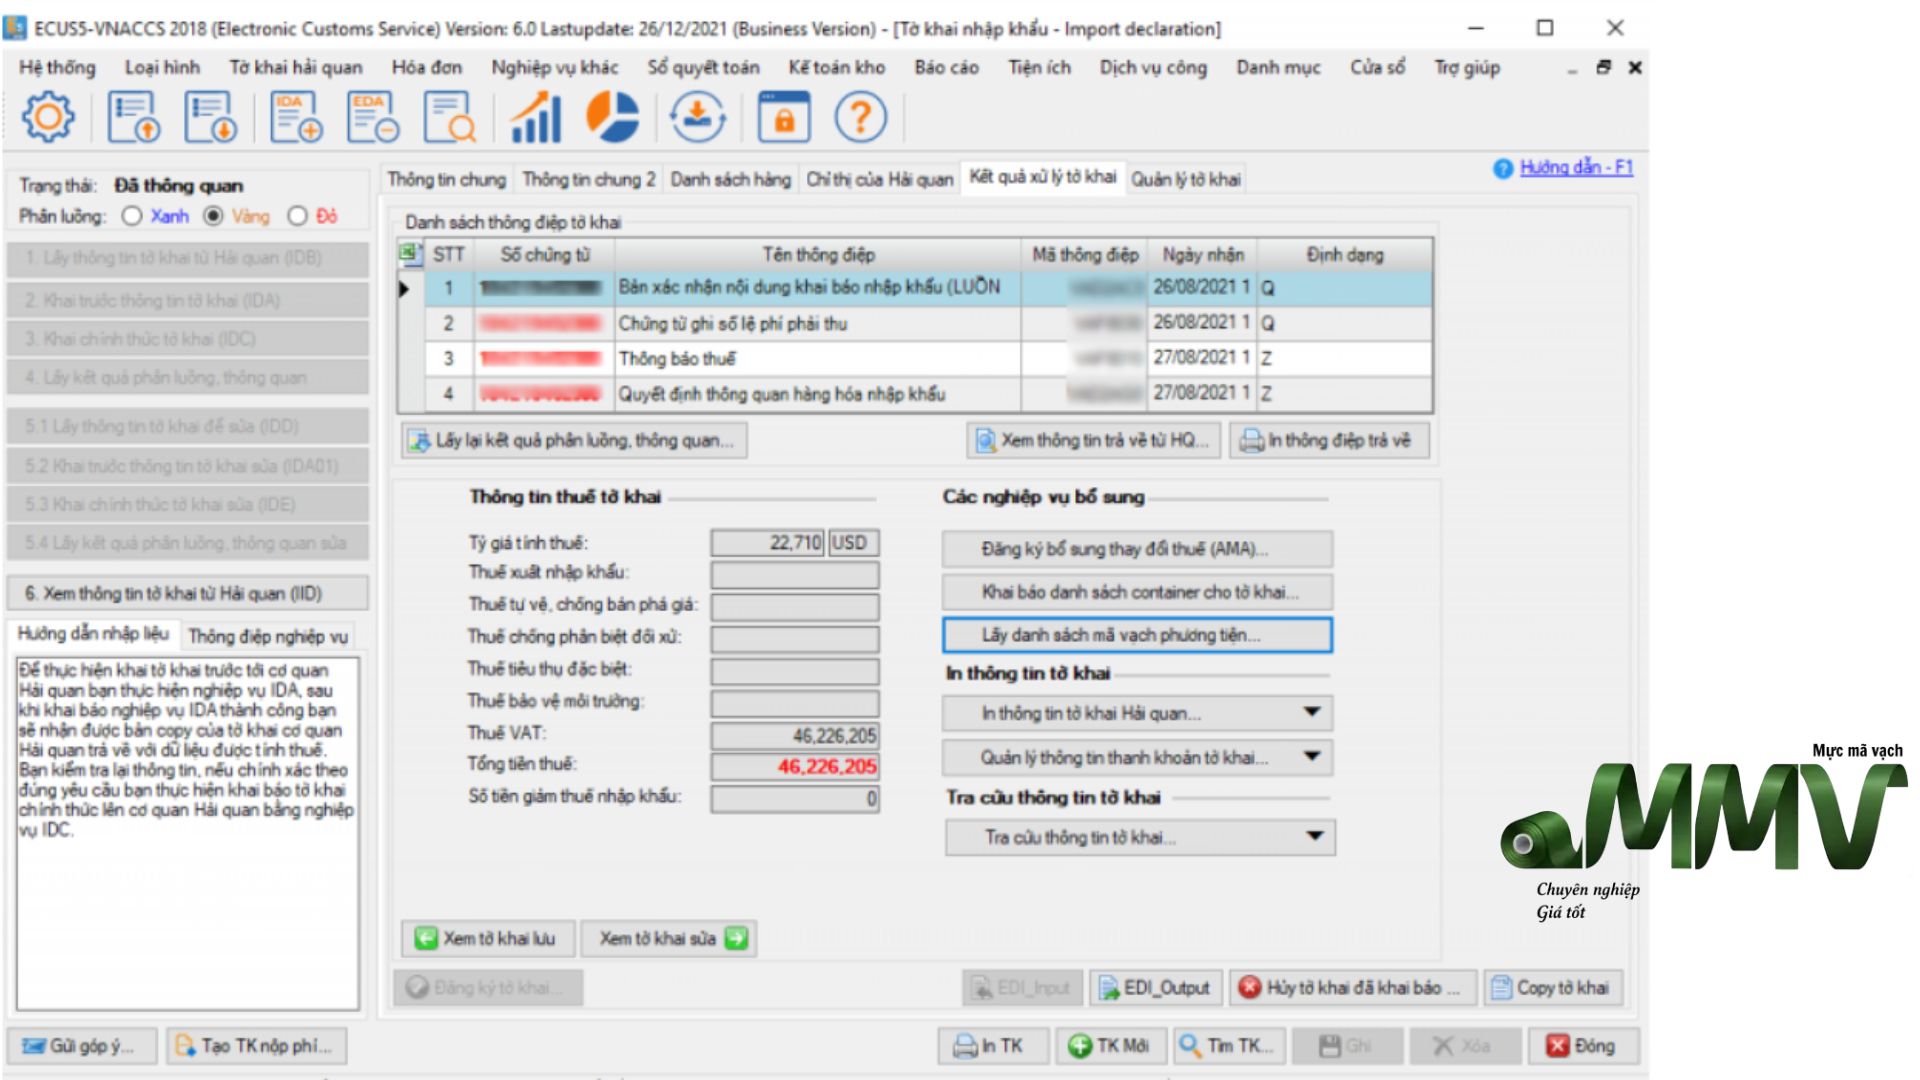This screenshot has width=1920, height=1080.
Task: Click the EDA export declaration toolbar icon
Action: click(x=372, y=117)
